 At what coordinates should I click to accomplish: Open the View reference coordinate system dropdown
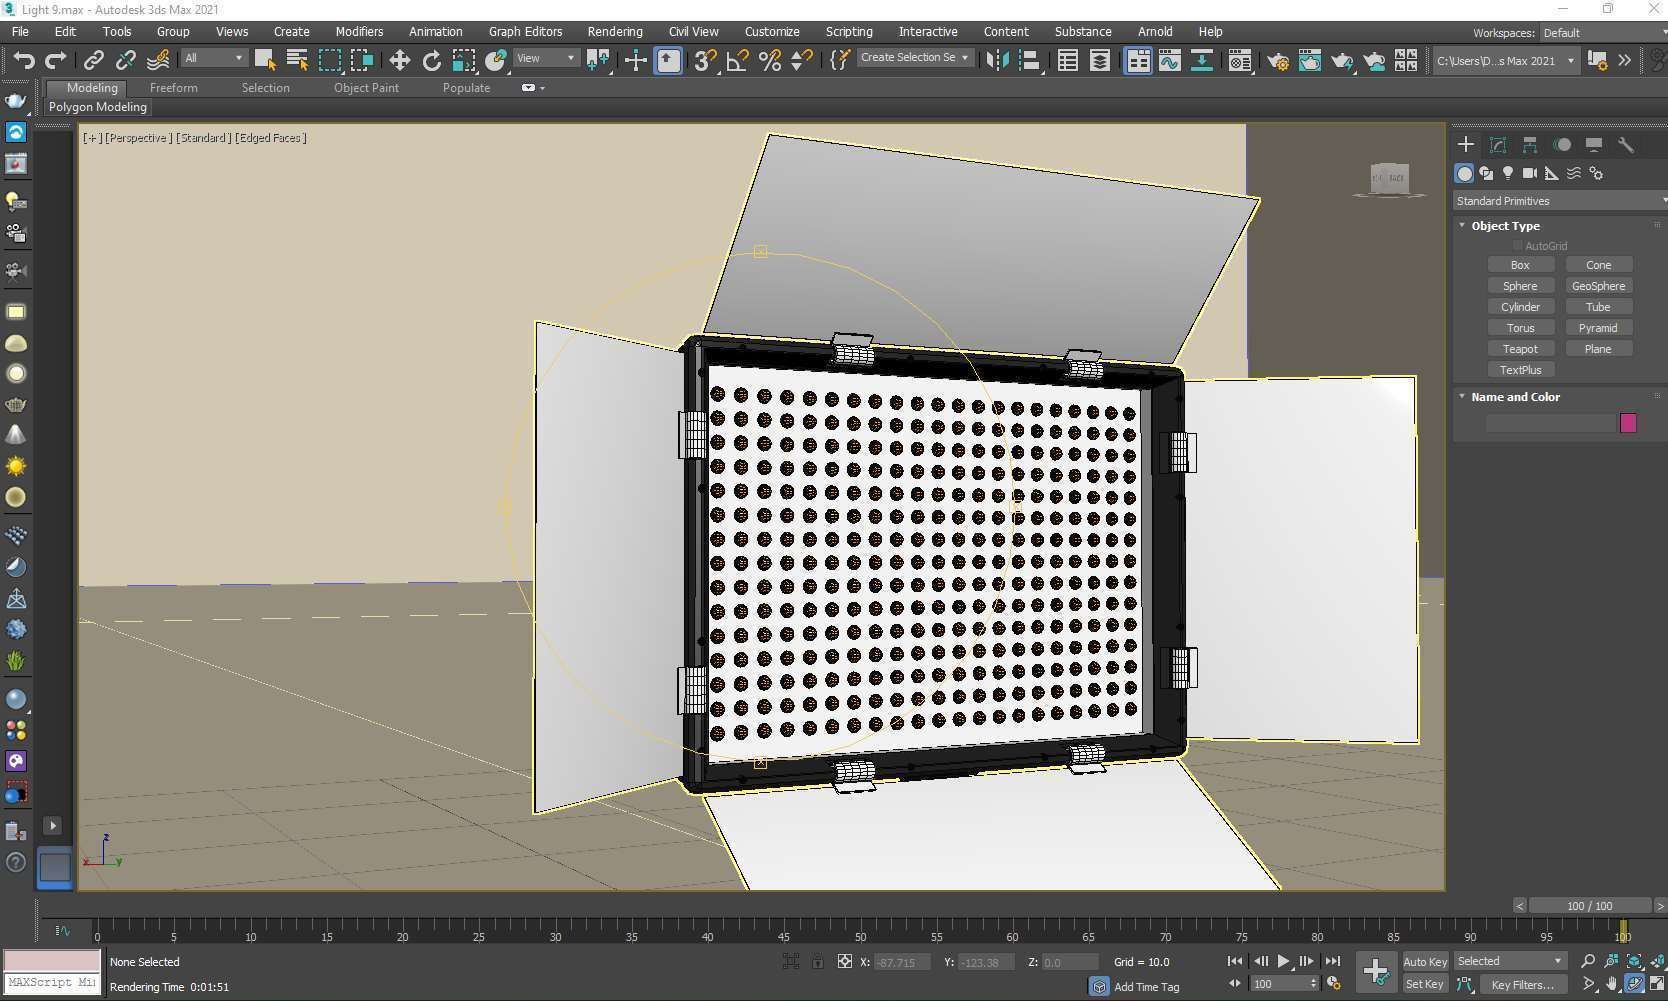[546, 58]
